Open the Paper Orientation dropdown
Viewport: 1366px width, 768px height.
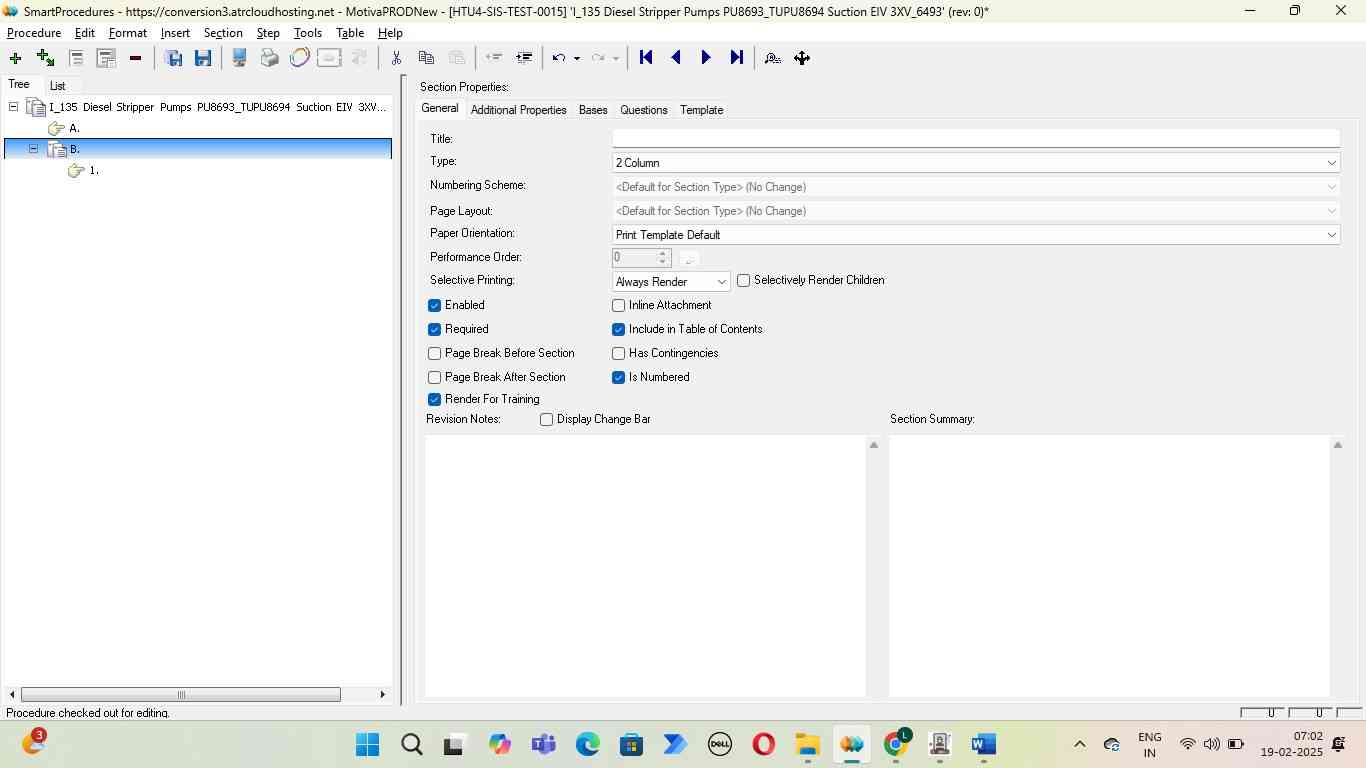[x=976, y=235]
